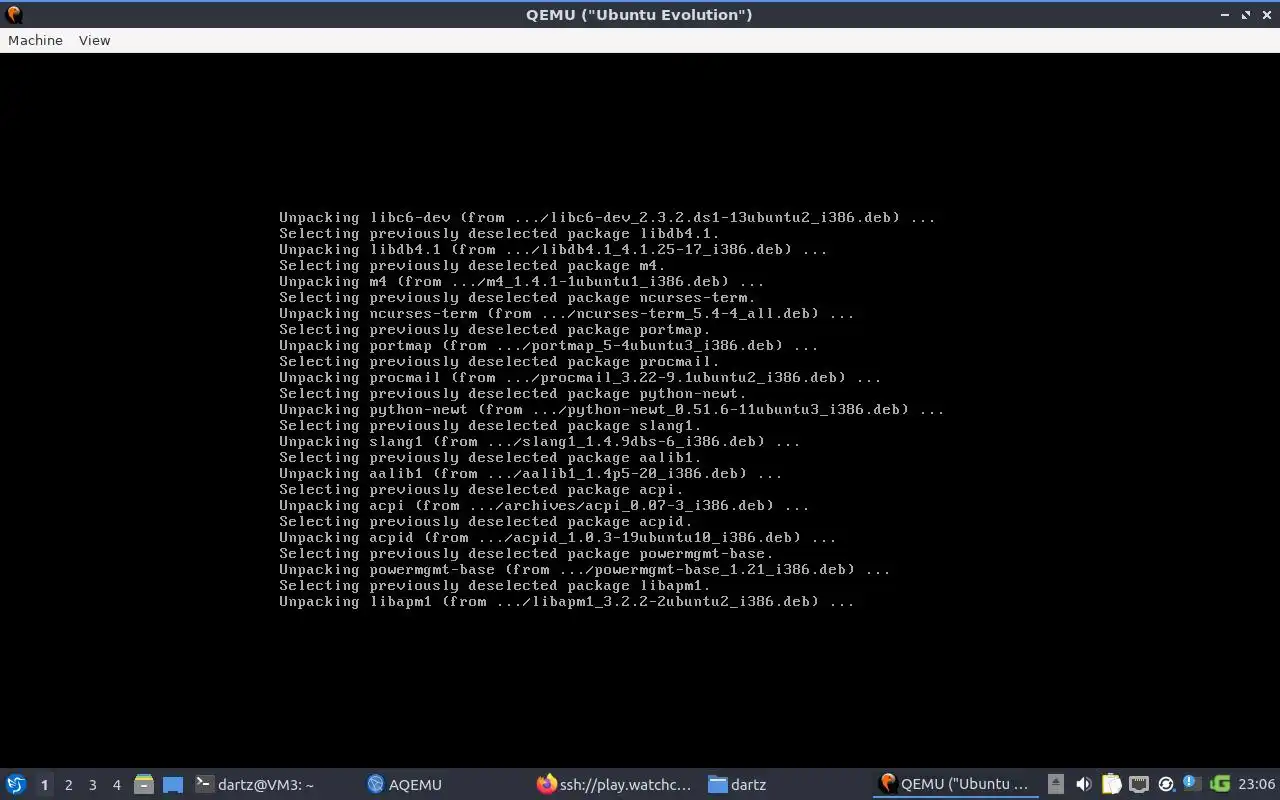
Task: Close the QEMU window
Action: coord(1266,15)
